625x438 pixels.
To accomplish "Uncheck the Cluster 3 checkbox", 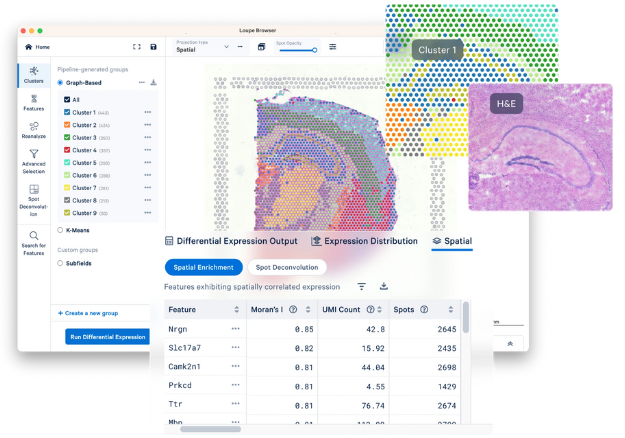I will tap(67, 137).
